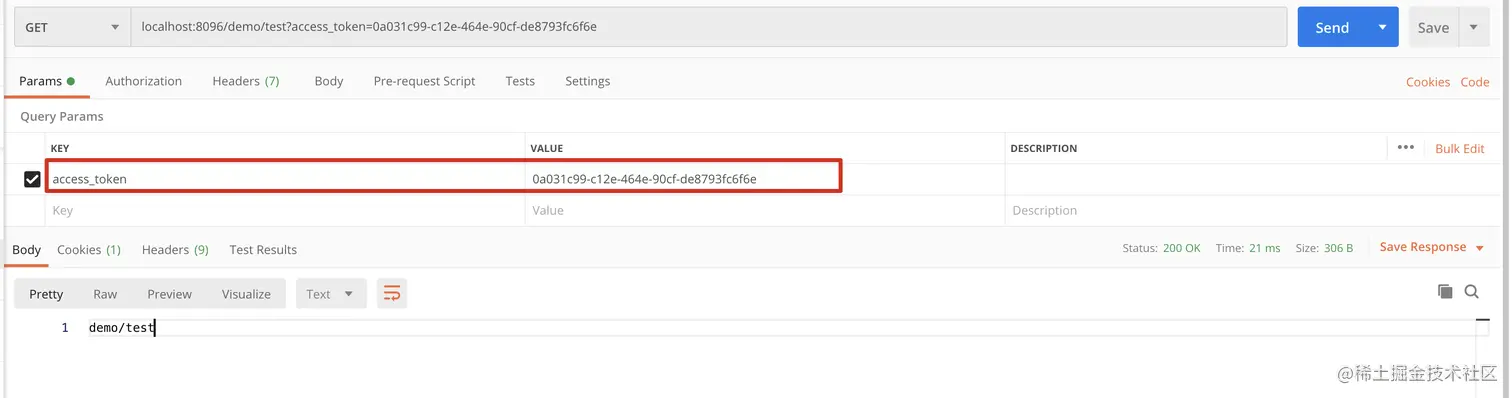Open the Text format dropdown
Image resolution: width=1512 pixels, height=398 pixels.
click(331, 294)
